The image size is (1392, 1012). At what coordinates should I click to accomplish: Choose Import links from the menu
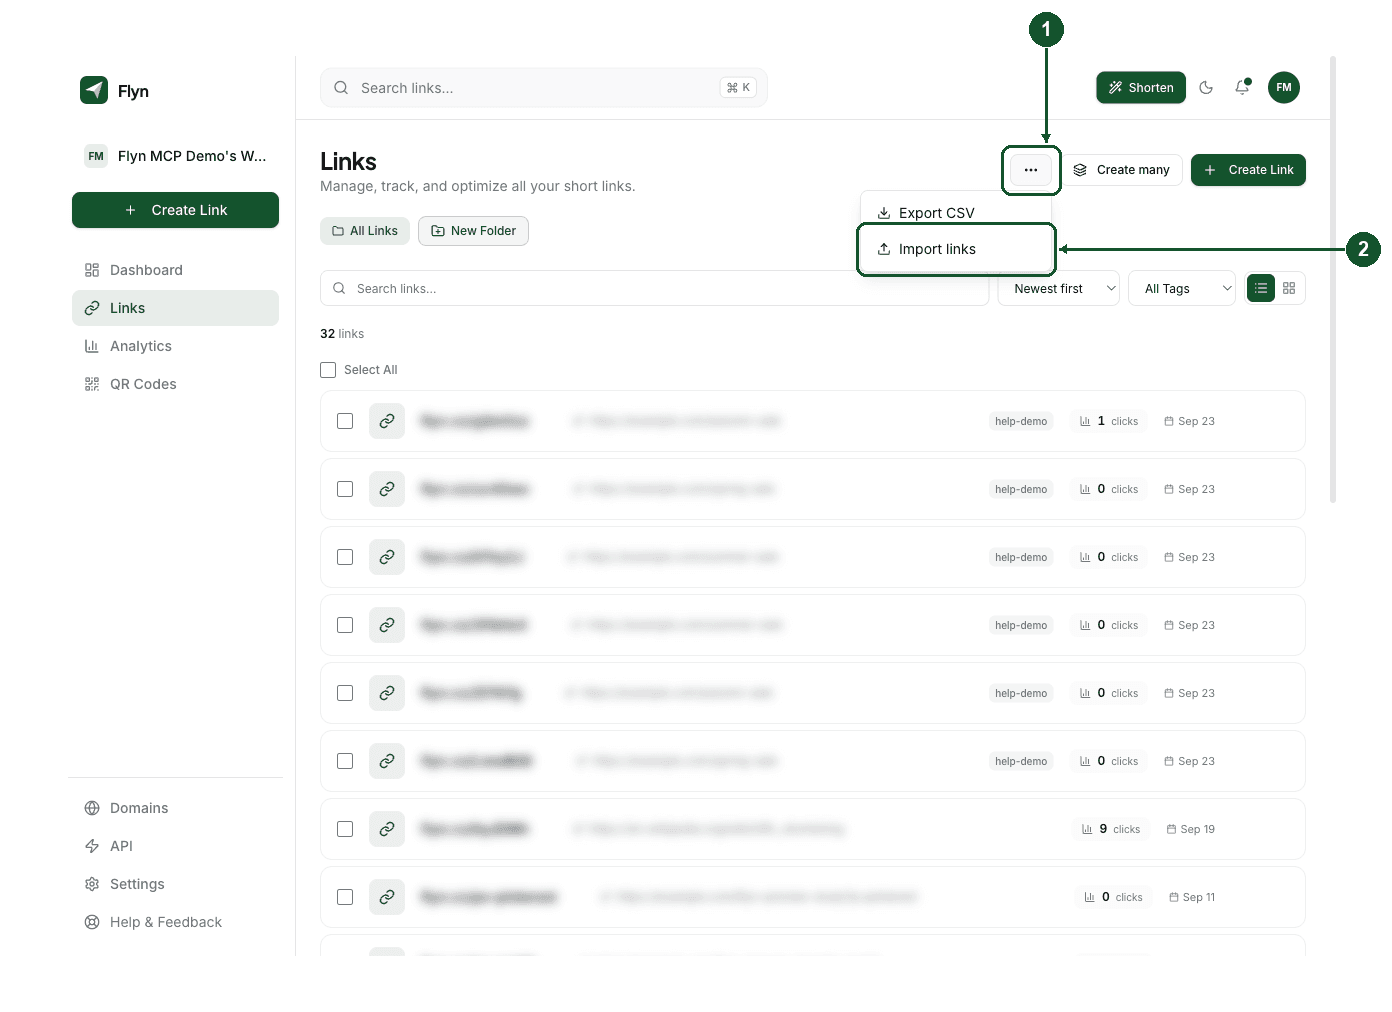coord(957,249)
